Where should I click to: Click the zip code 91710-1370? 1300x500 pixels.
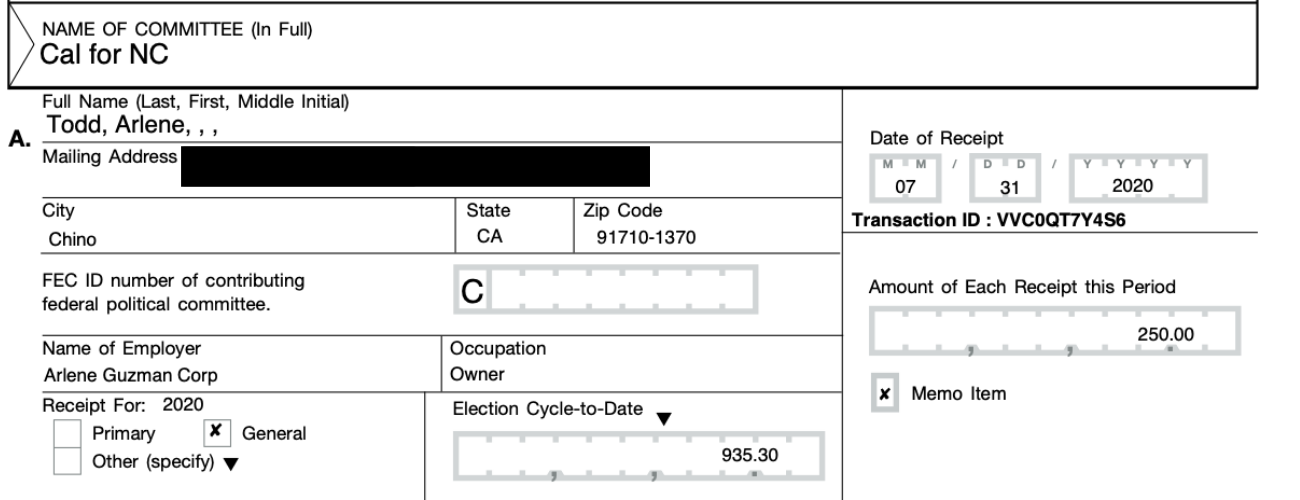pyautogui.click(x=640, y=239)
